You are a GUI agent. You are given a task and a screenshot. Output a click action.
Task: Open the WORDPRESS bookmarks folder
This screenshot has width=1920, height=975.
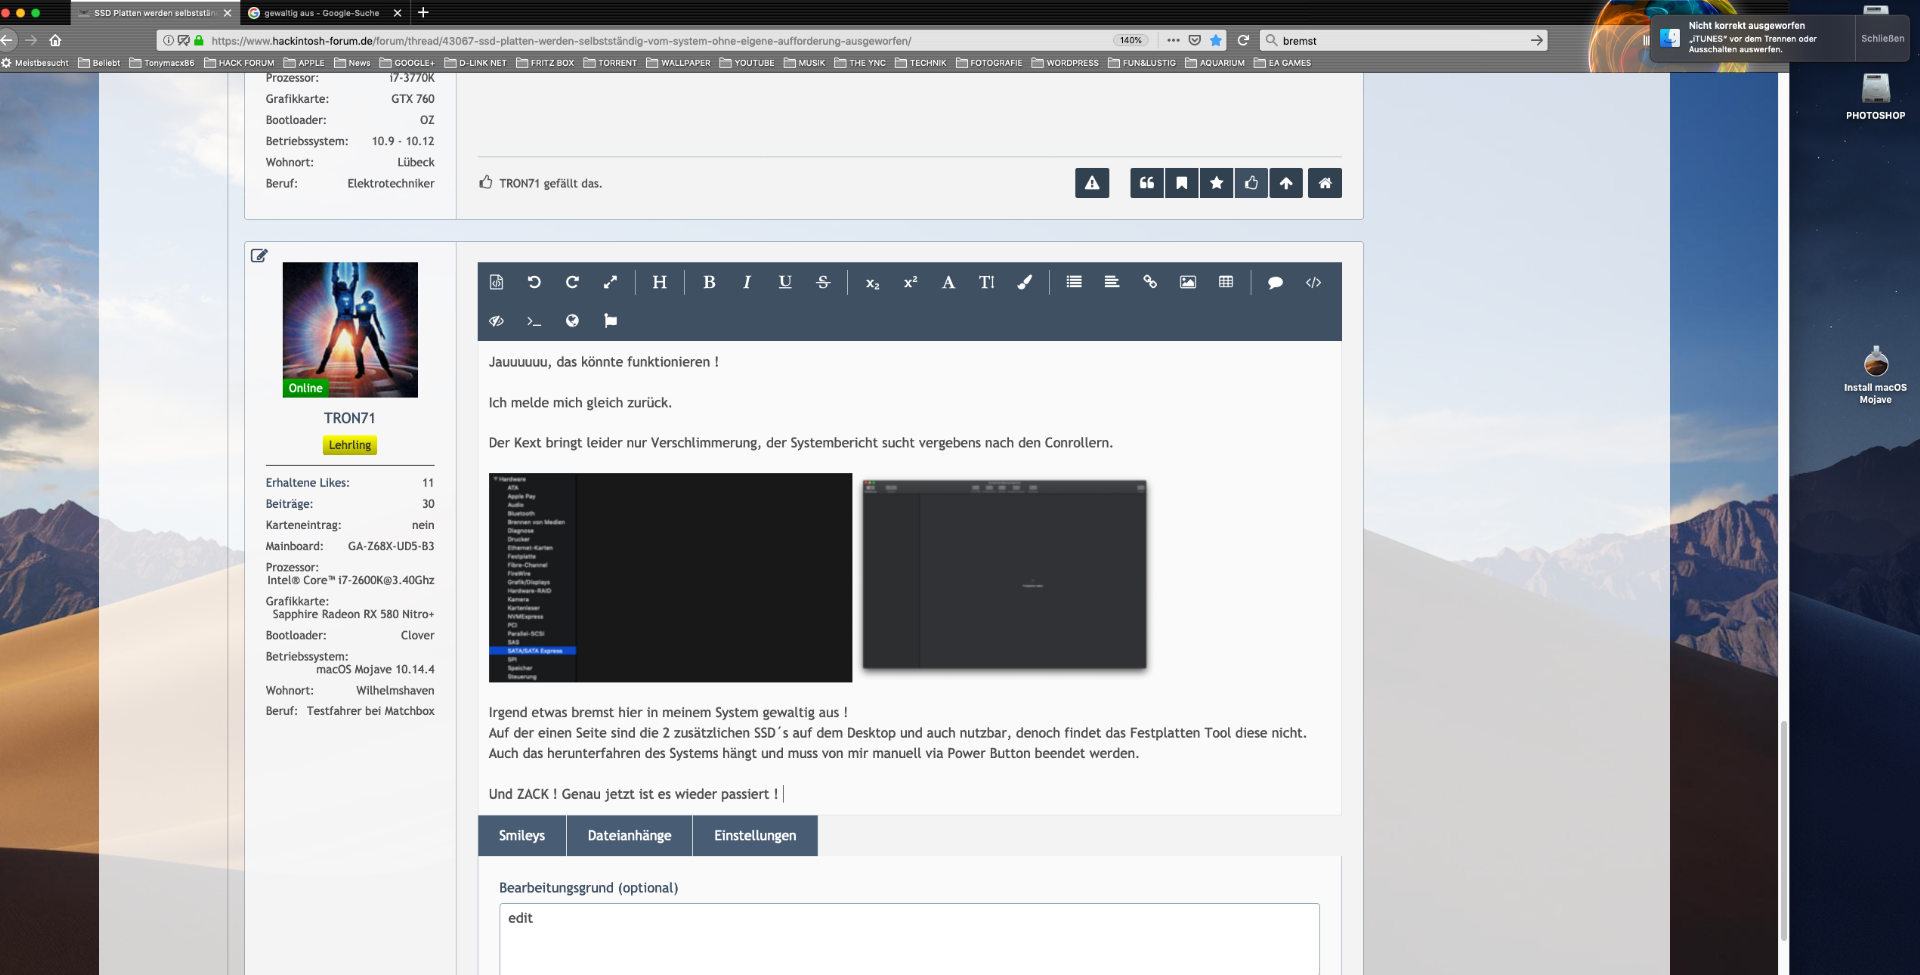coord(1065,63)
